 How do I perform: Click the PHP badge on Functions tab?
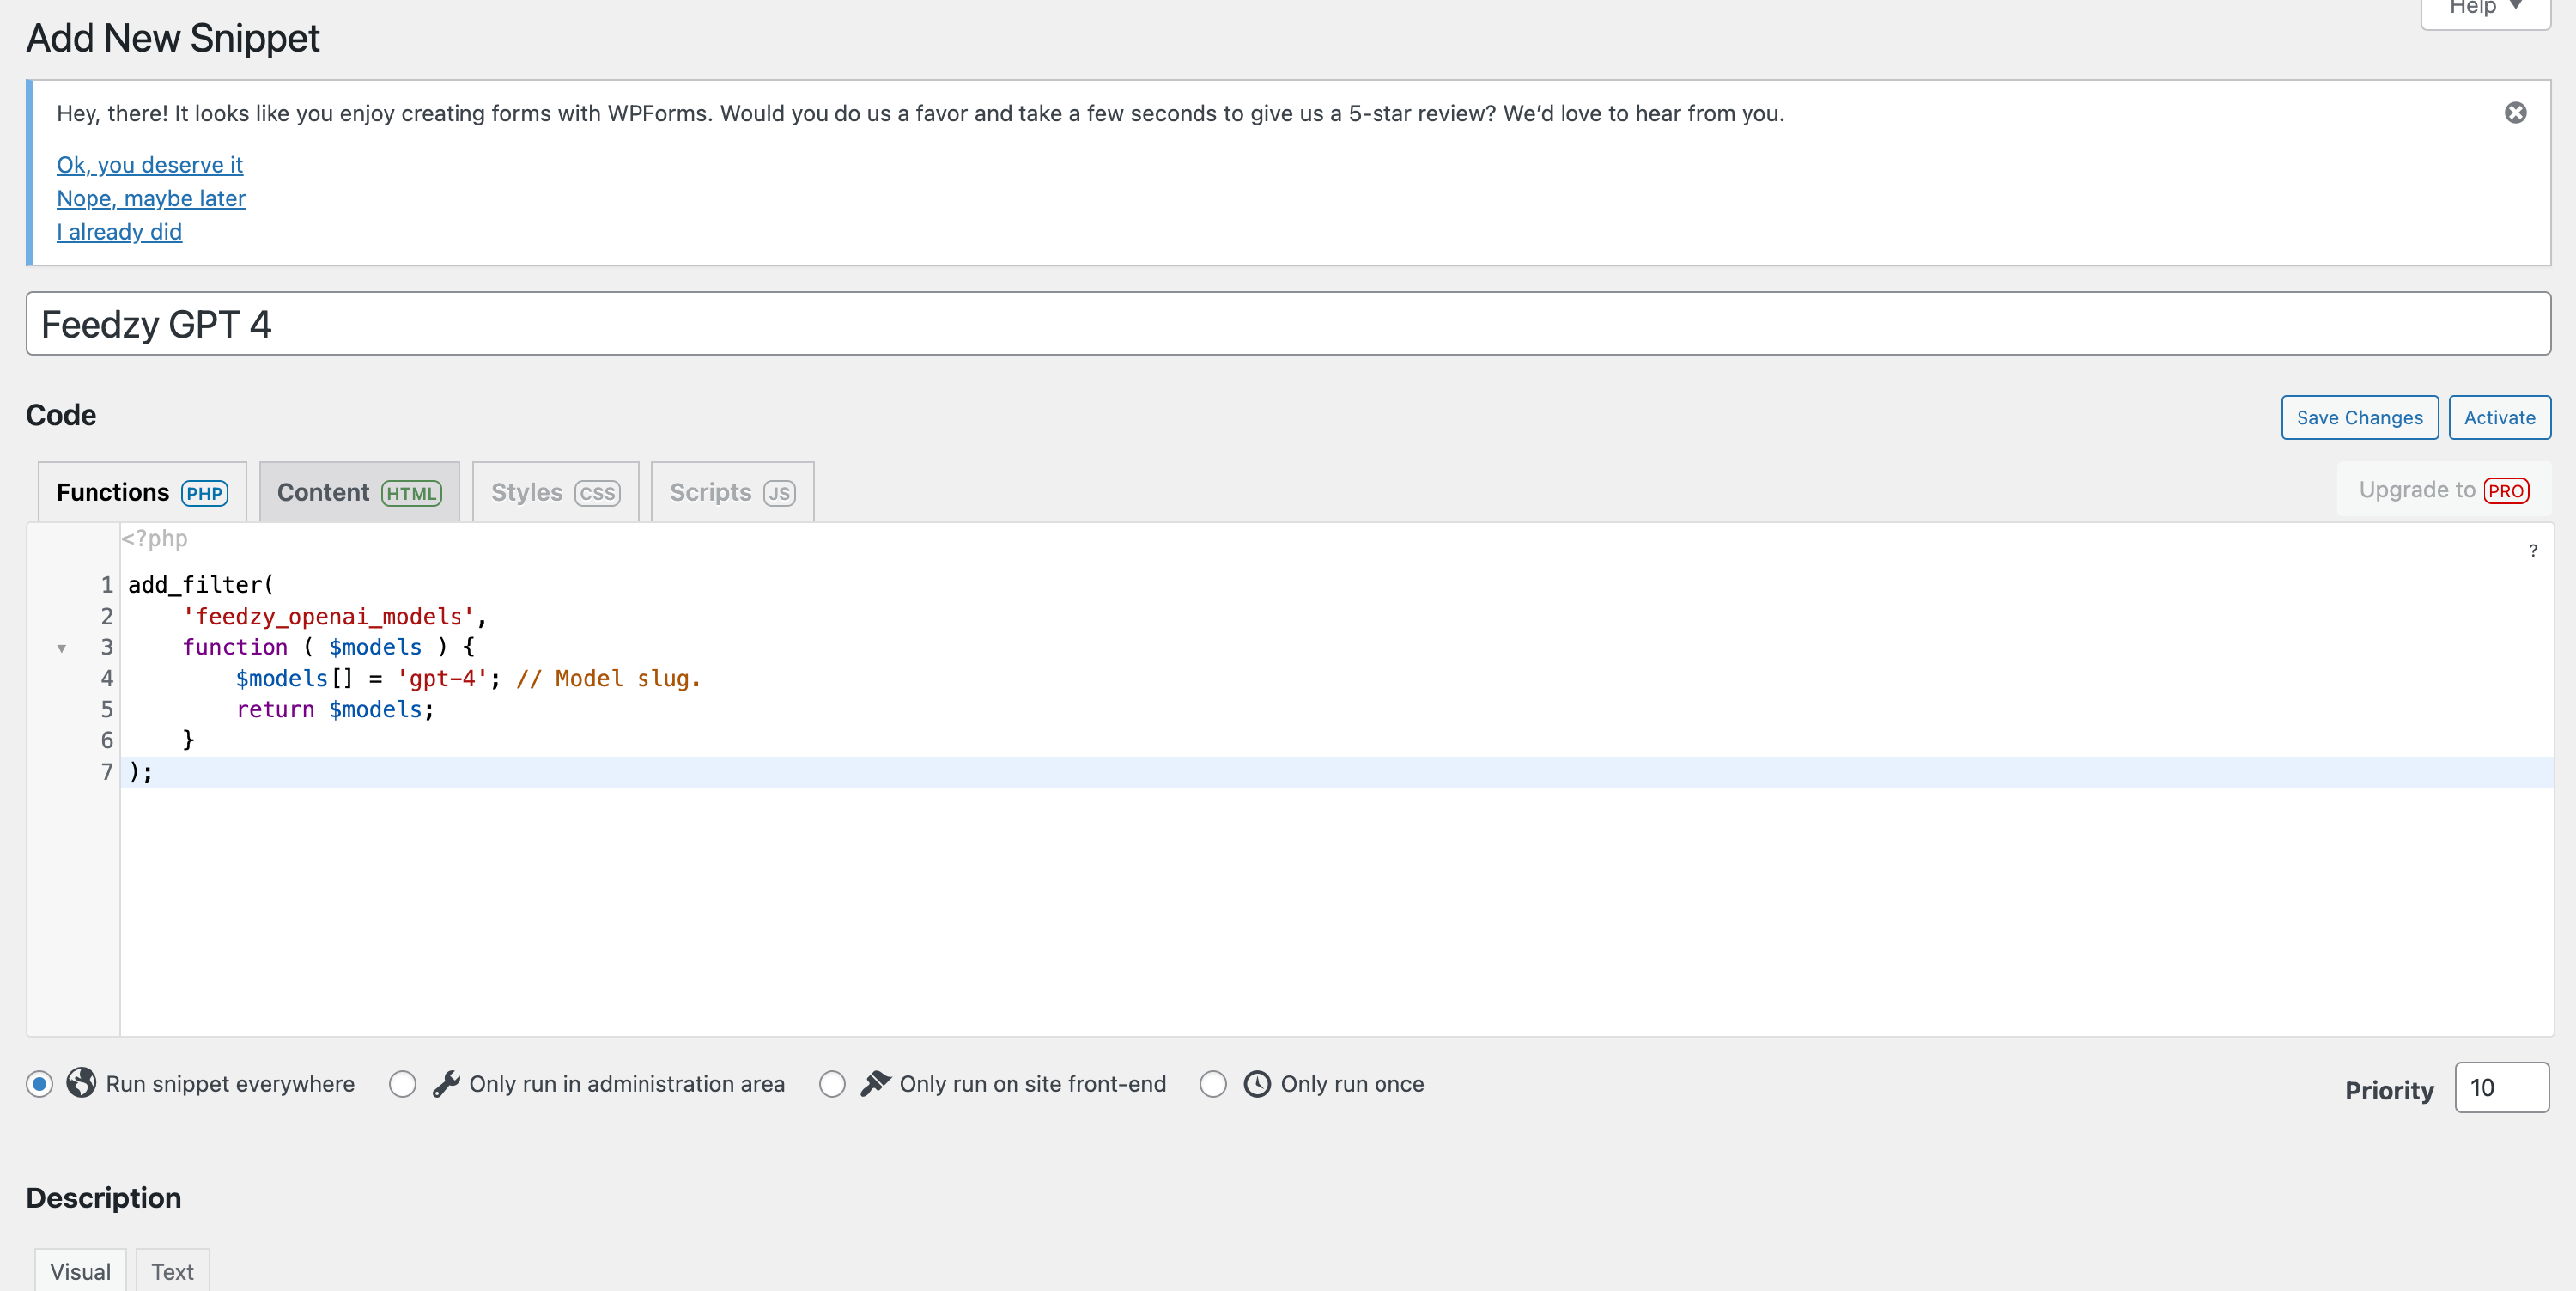(204, 493)
